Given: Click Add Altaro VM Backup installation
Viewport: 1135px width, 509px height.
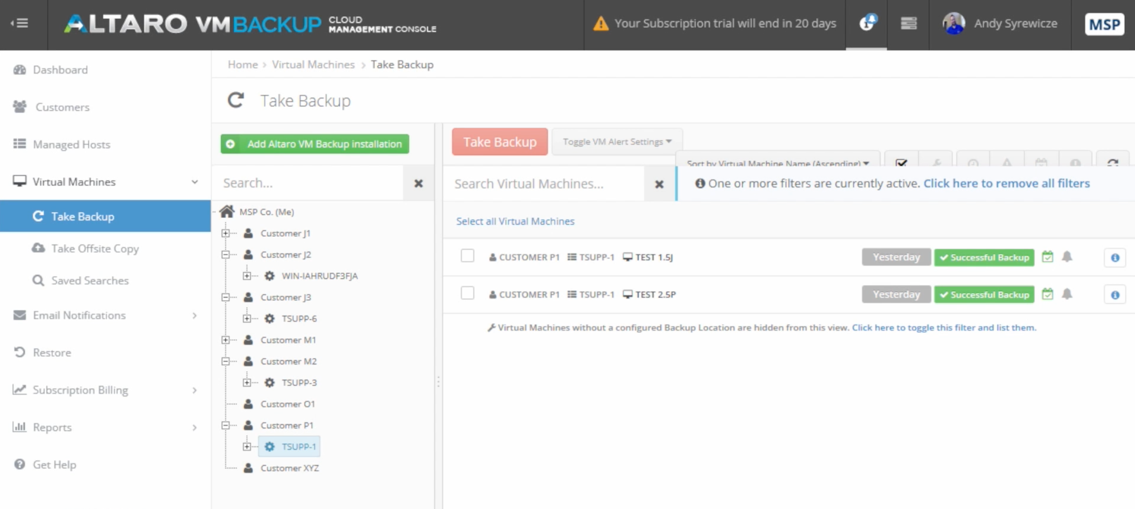Looking at the screenshot, I should [x=315, y=144].
